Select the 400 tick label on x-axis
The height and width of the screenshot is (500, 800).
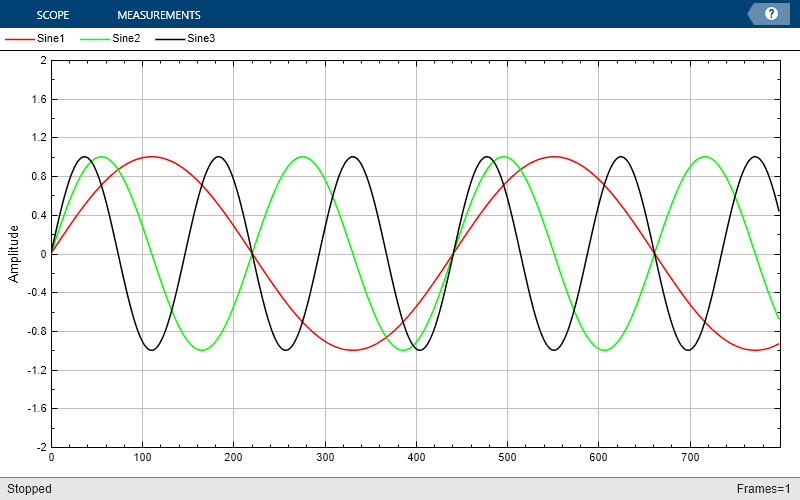point(416,458)
